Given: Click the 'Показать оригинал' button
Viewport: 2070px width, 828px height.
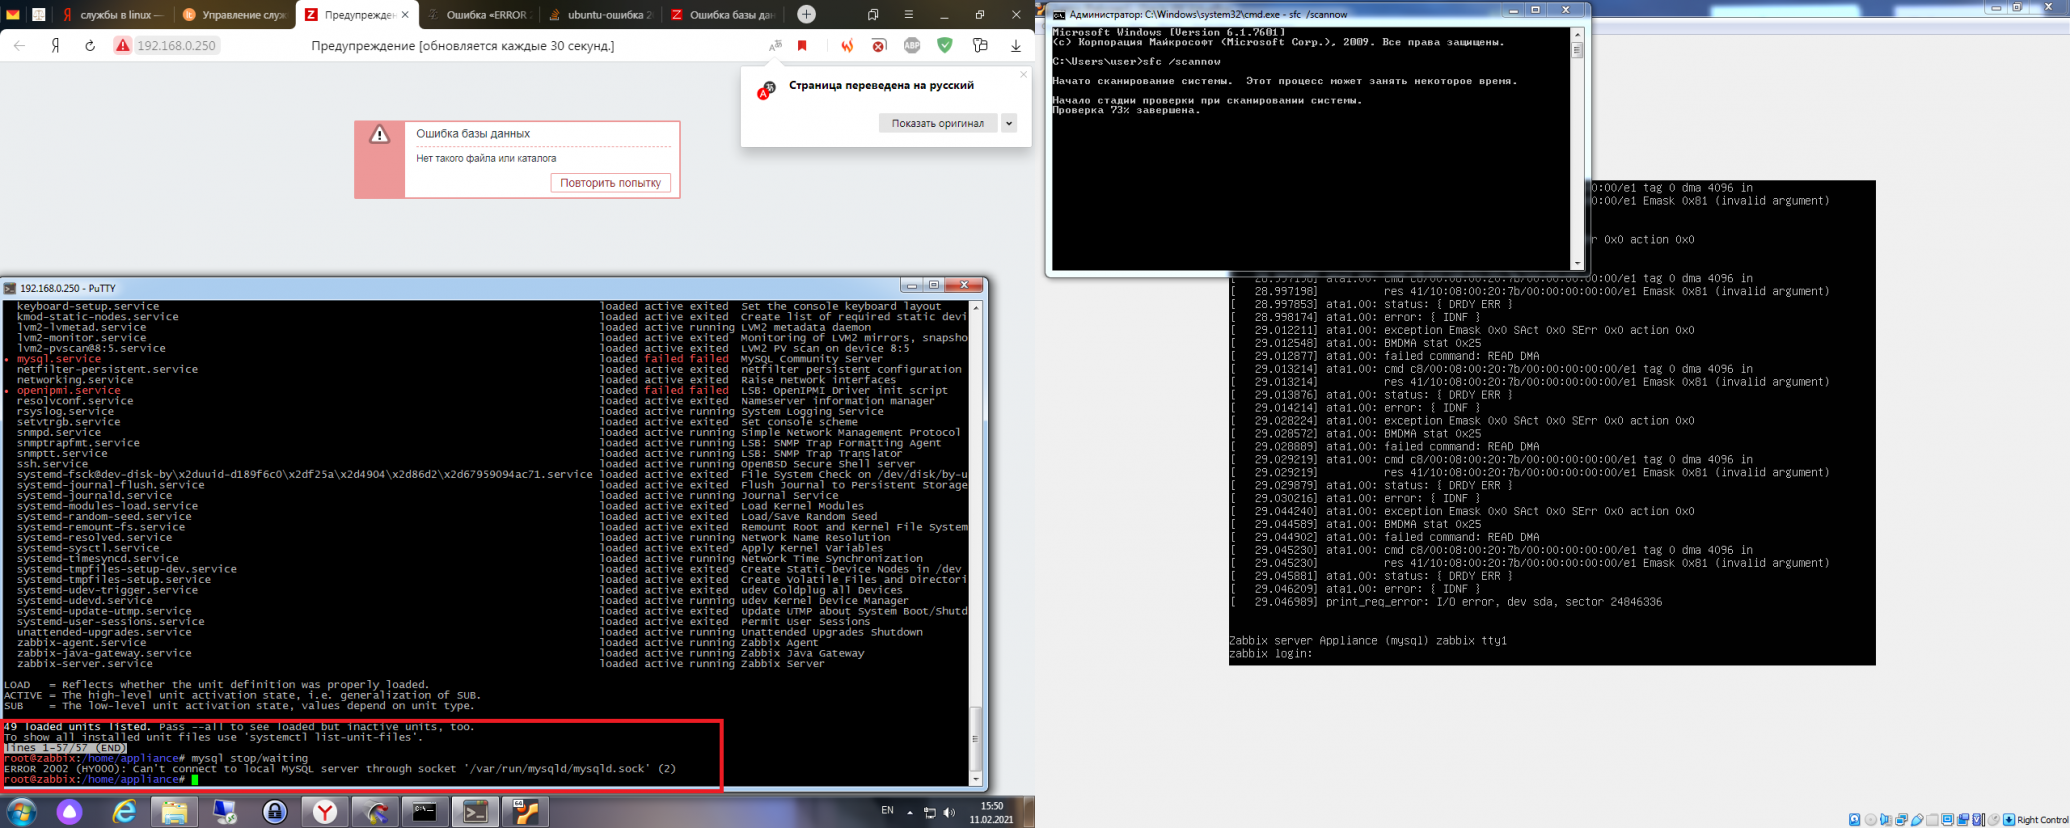Looking at the screenshot, I should pyautogui.click(x=938, y=123).
